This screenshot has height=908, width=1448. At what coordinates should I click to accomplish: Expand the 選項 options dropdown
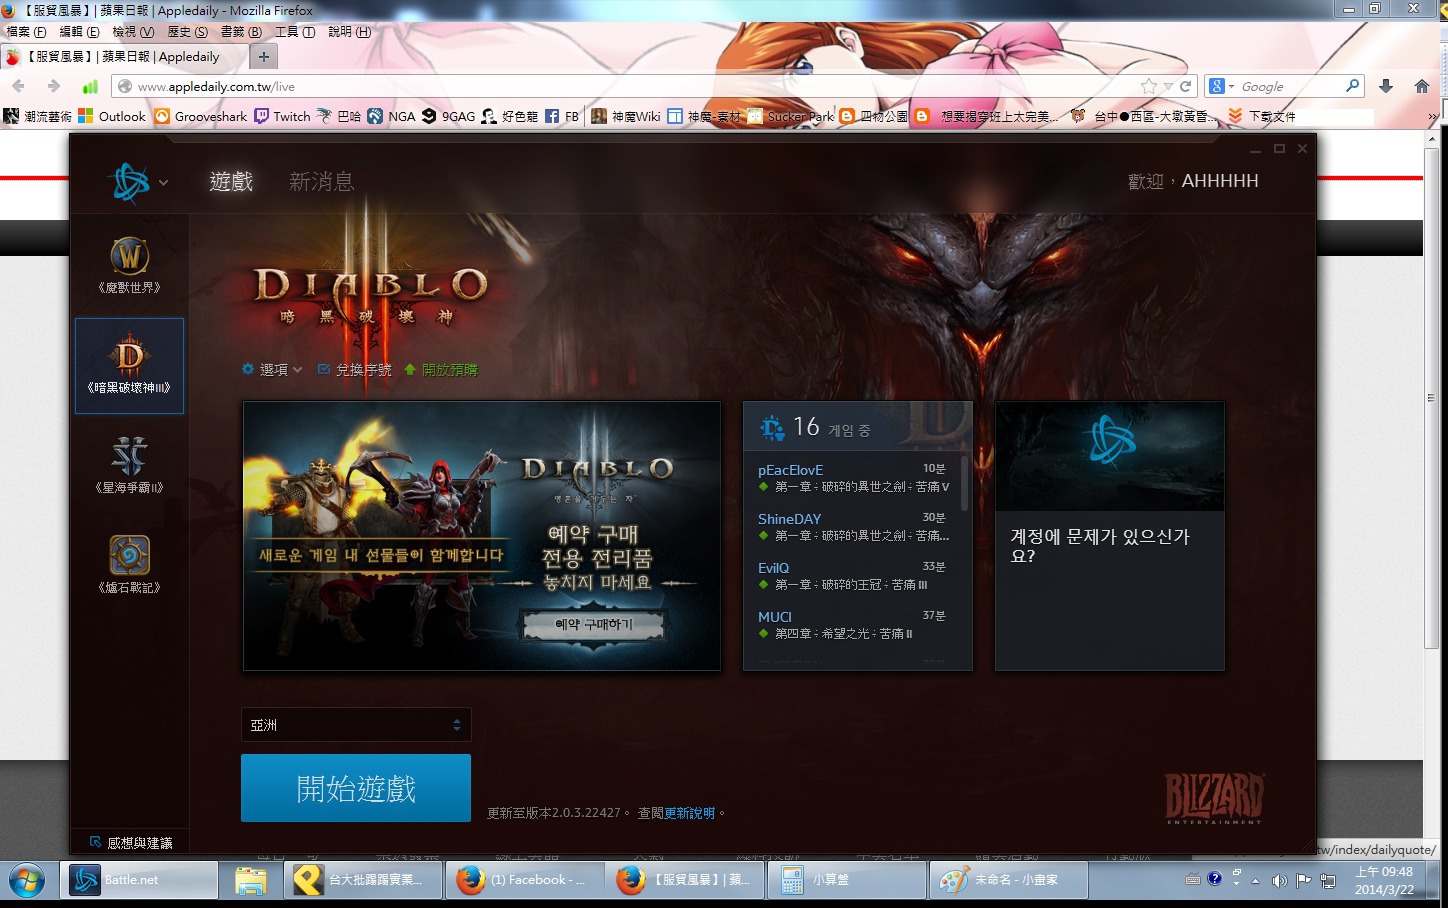tap(272, 370)
